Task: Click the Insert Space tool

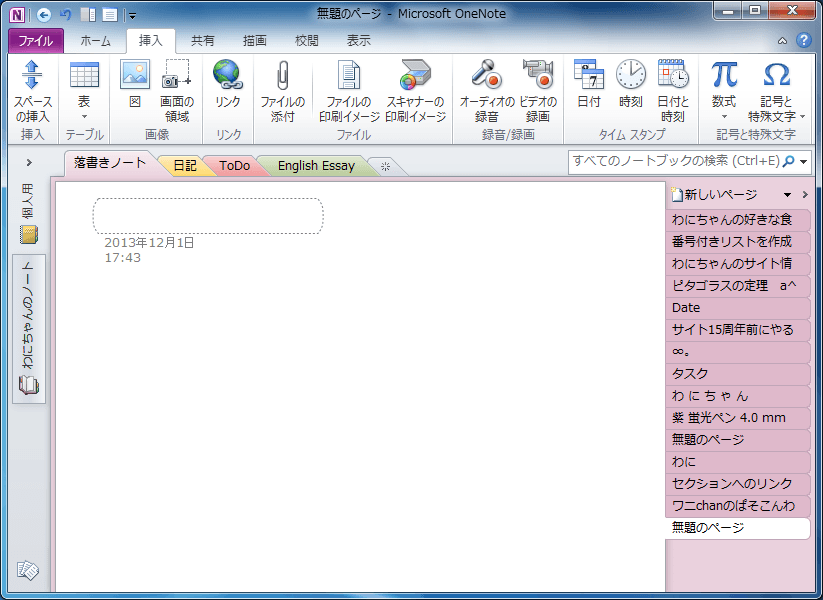Action: (33, 91)
